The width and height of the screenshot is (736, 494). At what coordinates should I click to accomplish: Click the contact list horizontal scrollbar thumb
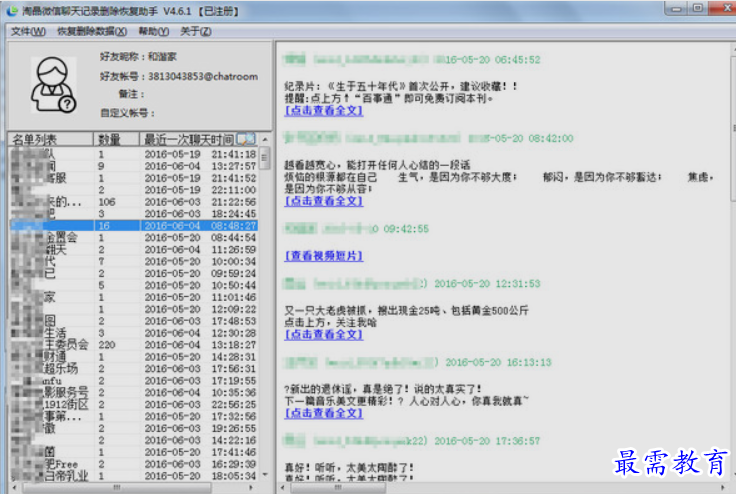tap(116, 488)
